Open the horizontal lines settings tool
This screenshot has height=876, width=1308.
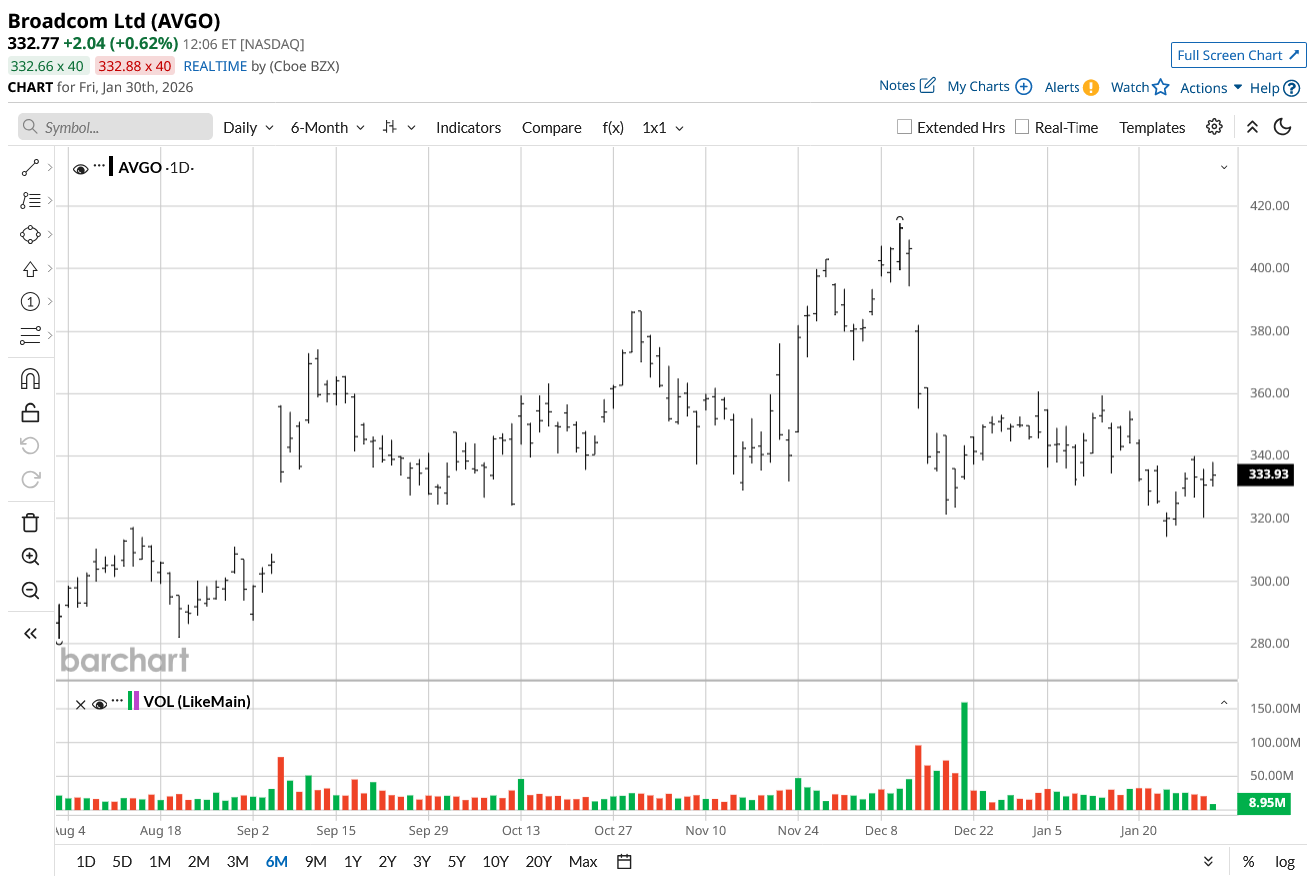click(30, 335)
